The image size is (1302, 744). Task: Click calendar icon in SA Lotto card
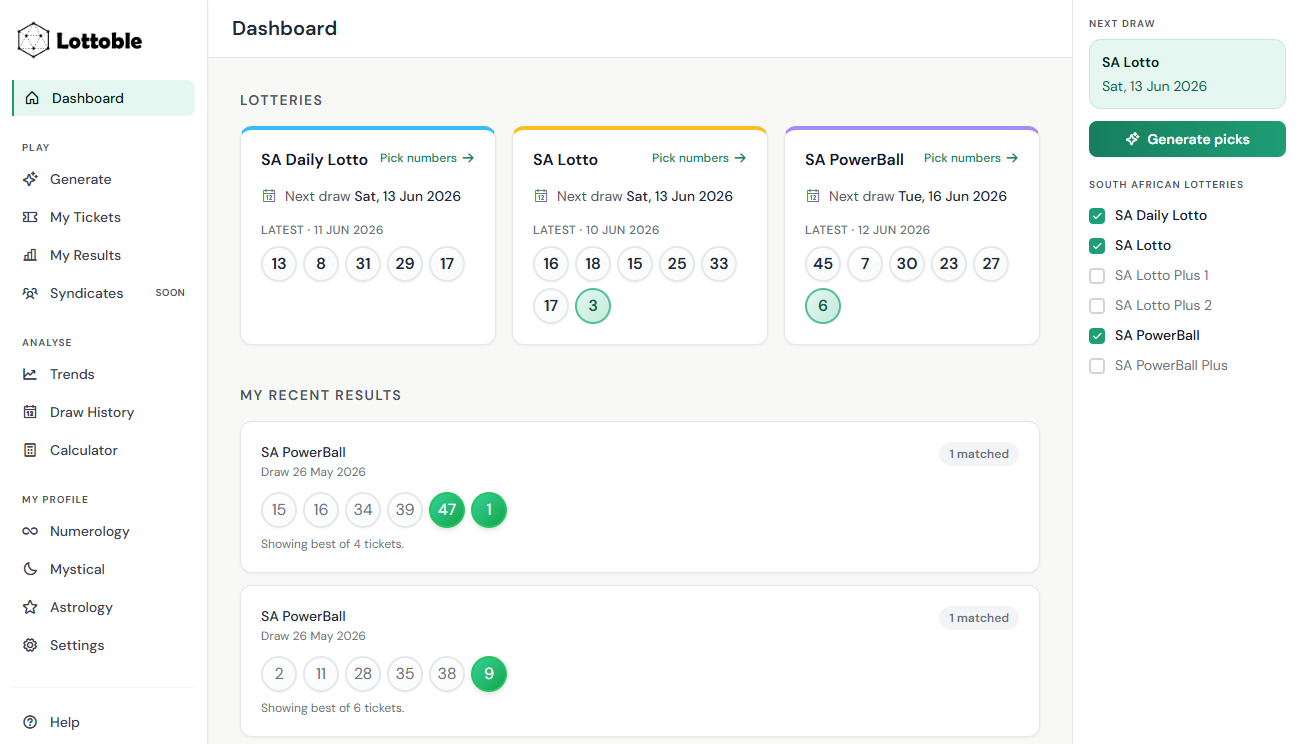541,196
